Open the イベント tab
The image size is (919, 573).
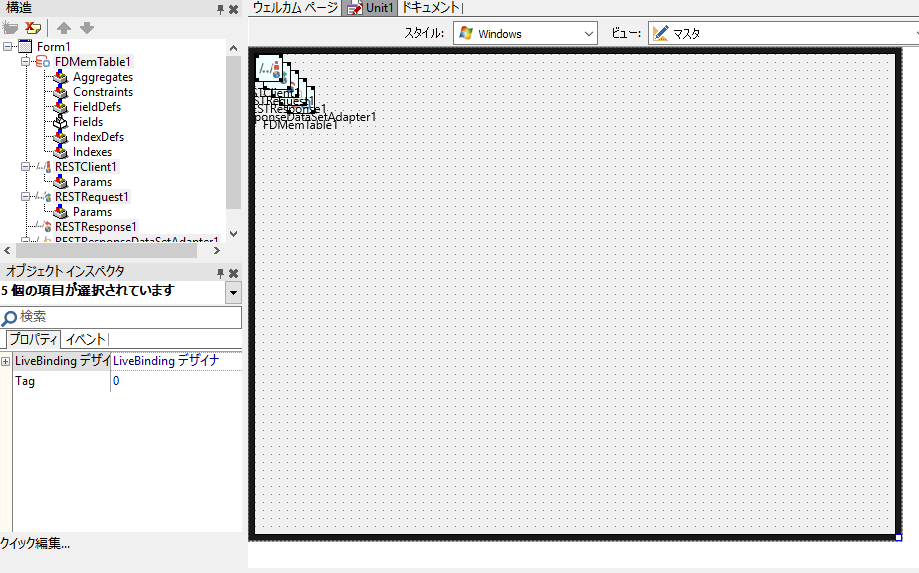pyautogui.click(x=86, y=339)
